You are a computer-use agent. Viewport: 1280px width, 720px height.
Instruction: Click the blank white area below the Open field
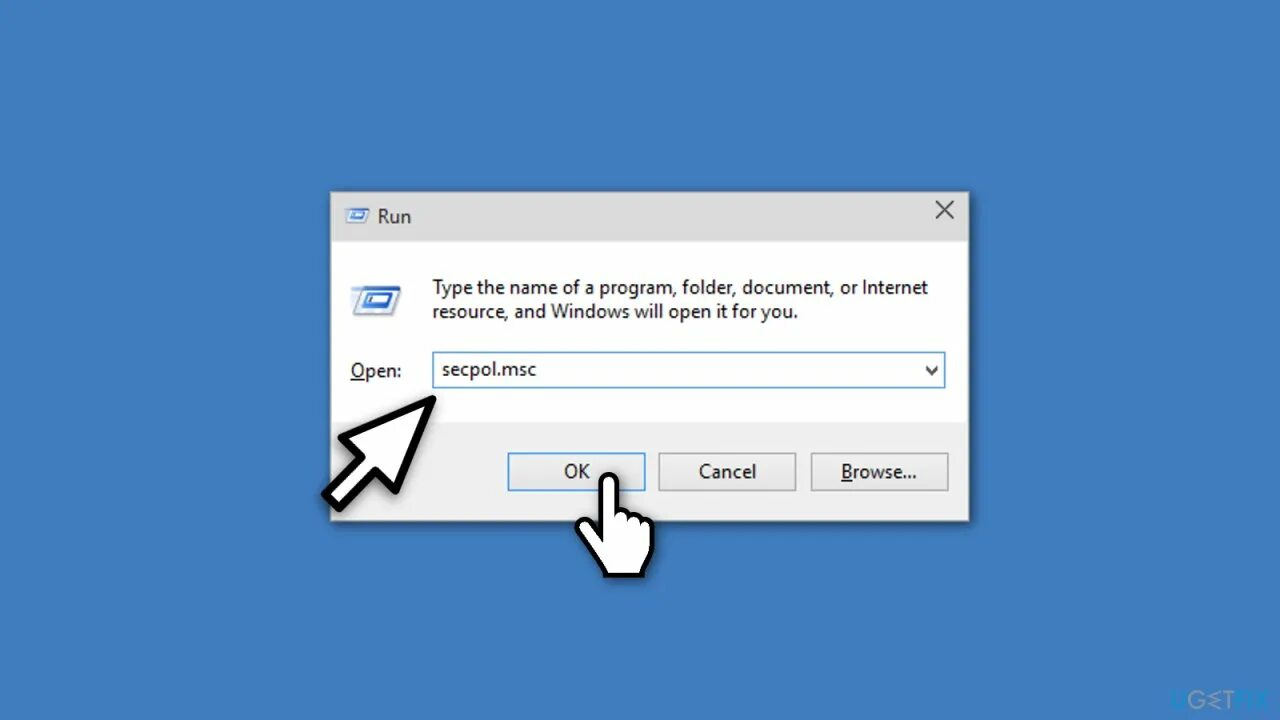coord(688,404)
